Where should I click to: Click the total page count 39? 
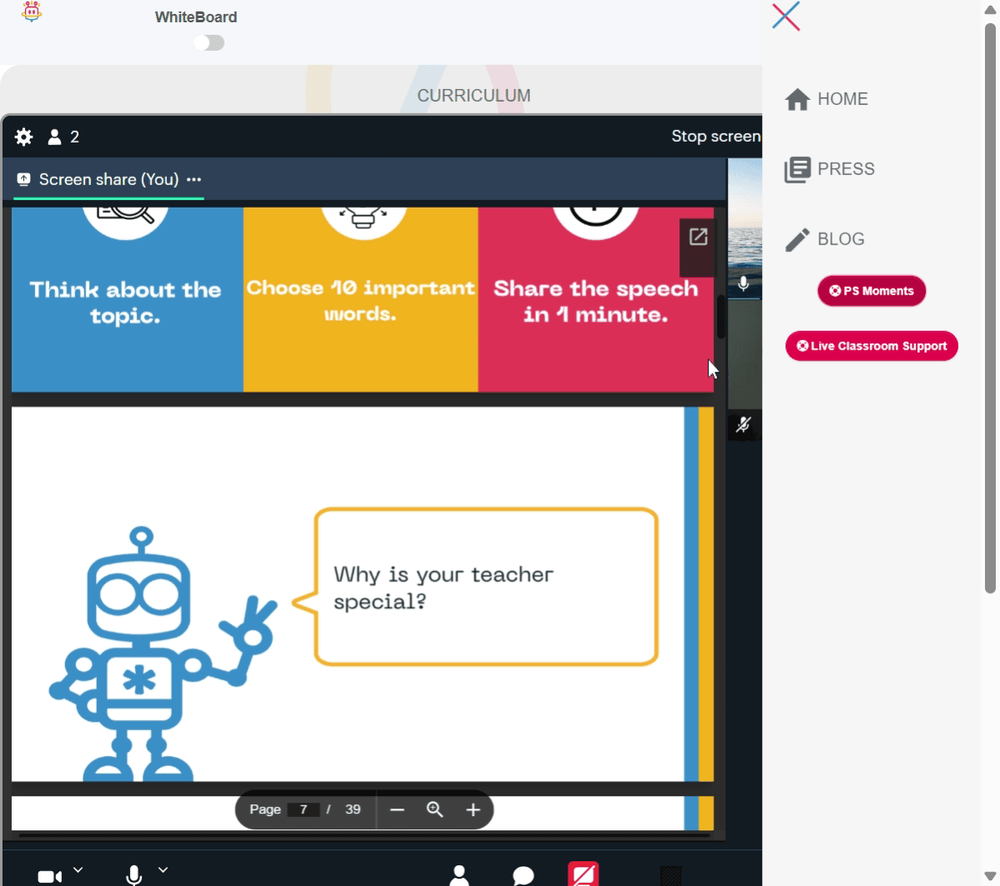coord(353,809)
